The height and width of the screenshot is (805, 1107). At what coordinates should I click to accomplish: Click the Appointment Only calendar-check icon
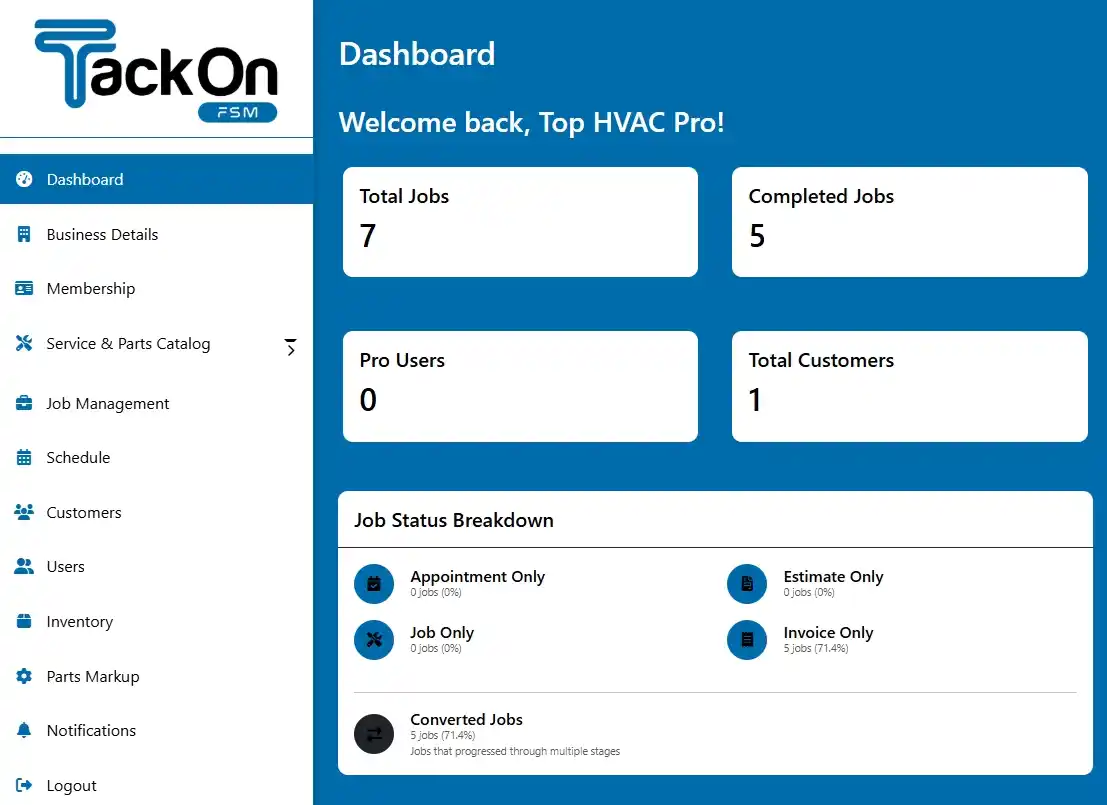pos(373,583)
